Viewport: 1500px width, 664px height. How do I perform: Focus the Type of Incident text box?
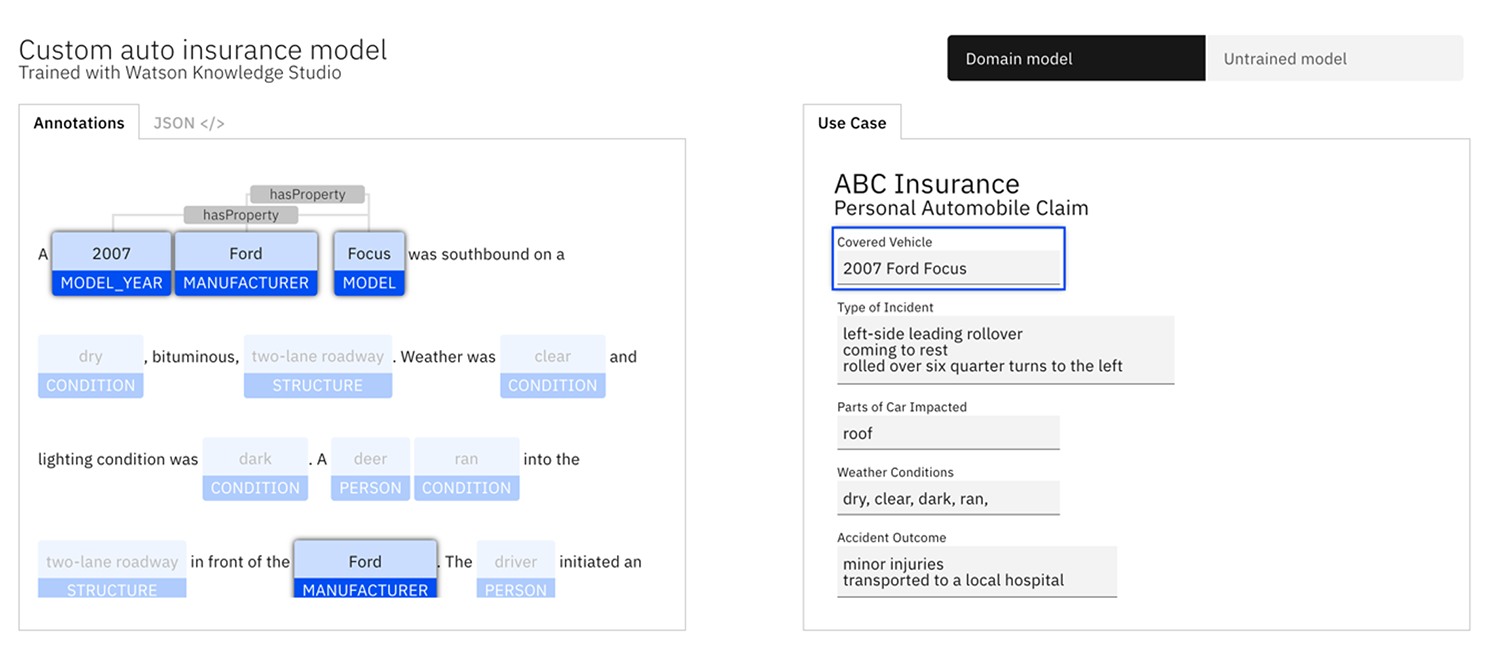[1004, 350]
